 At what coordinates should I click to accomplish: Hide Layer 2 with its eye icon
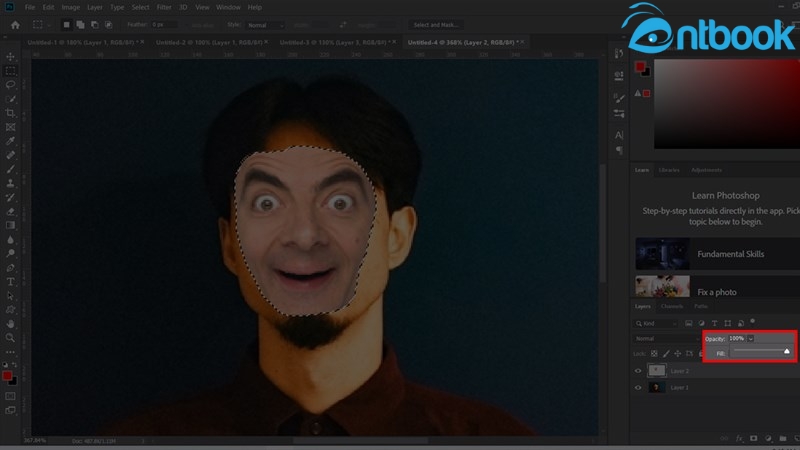(x=638, y=371)
